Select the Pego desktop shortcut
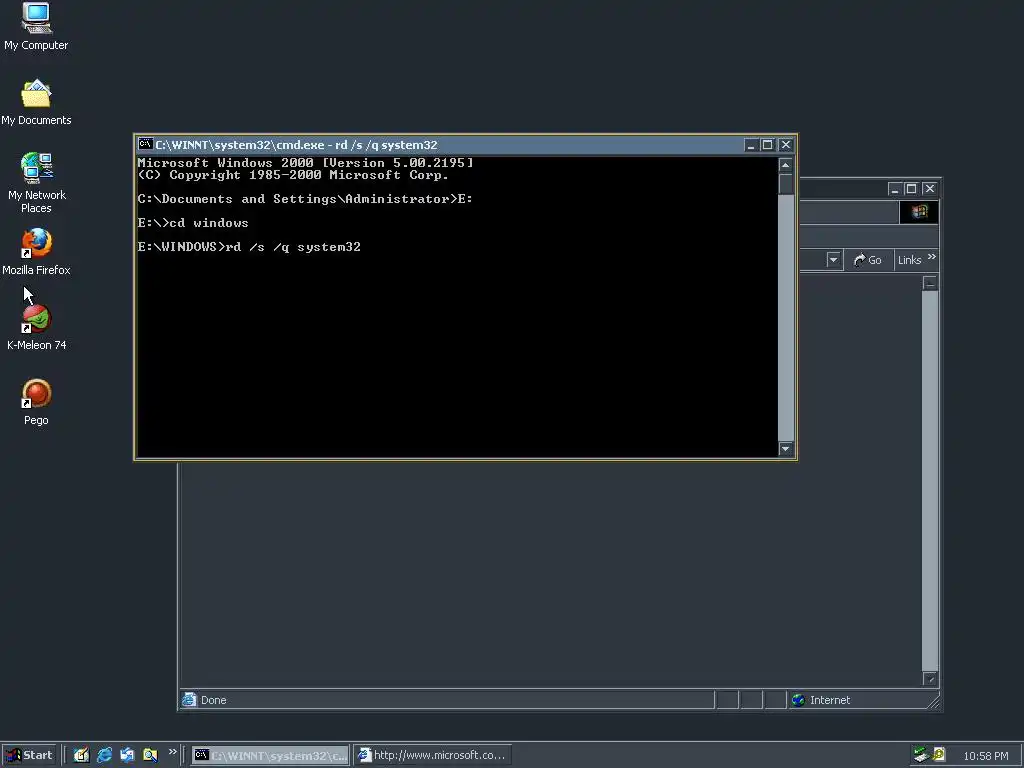 tap(36, 402)
